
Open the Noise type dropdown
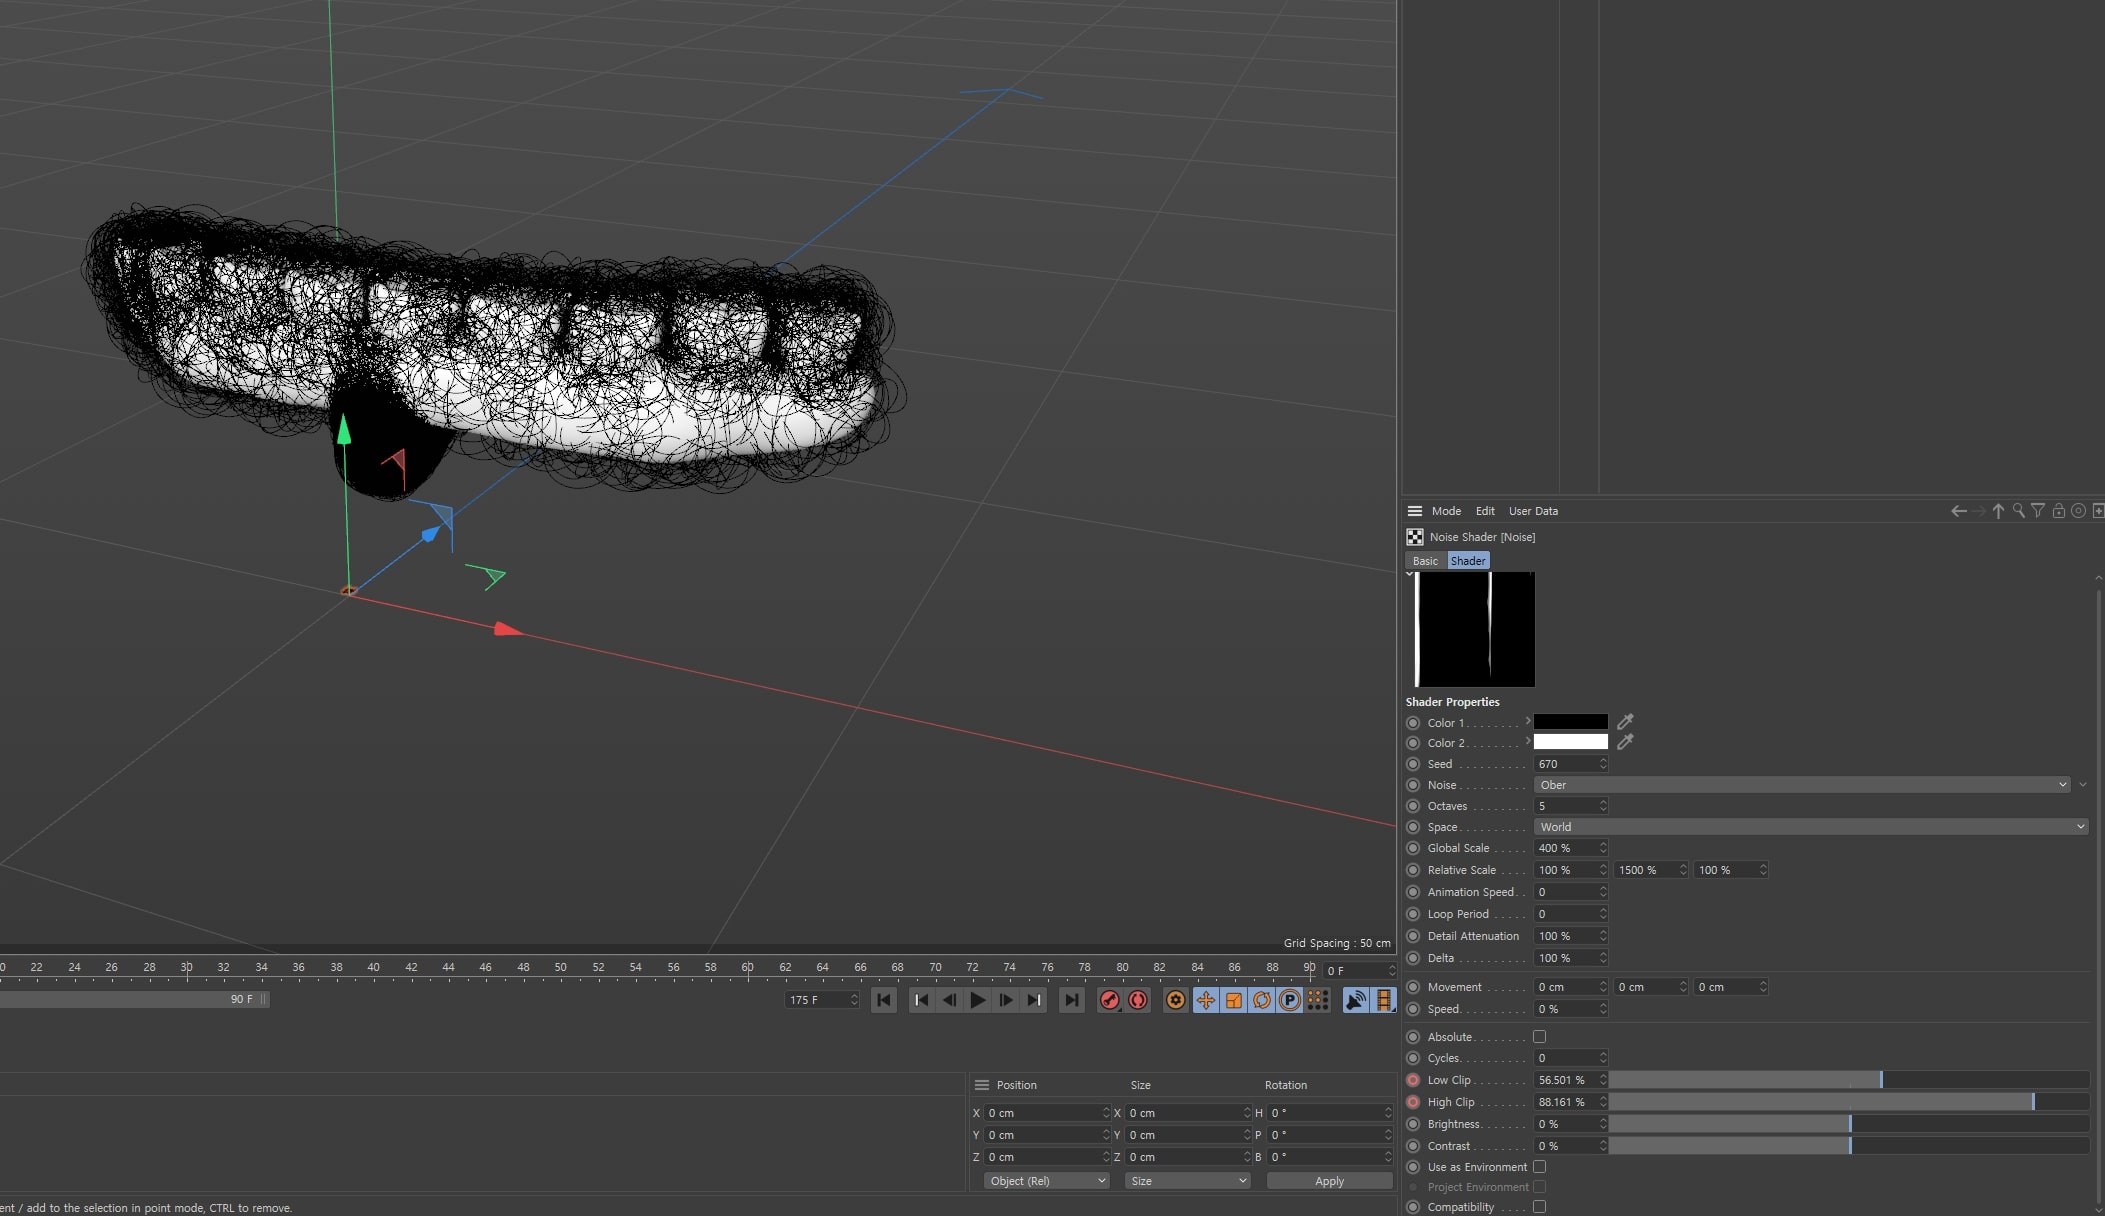pyautogui.click(x=1802, y=785)
